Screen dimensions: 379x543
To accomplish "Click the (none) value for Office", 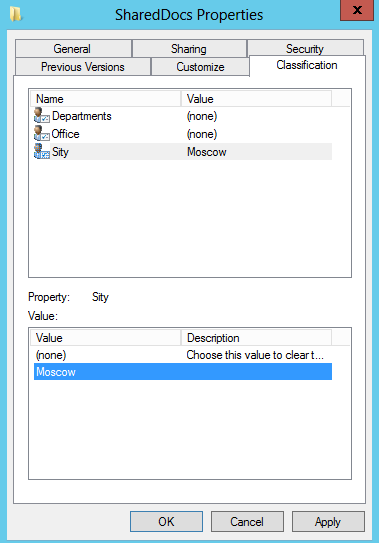I will (x=202, y=134).
